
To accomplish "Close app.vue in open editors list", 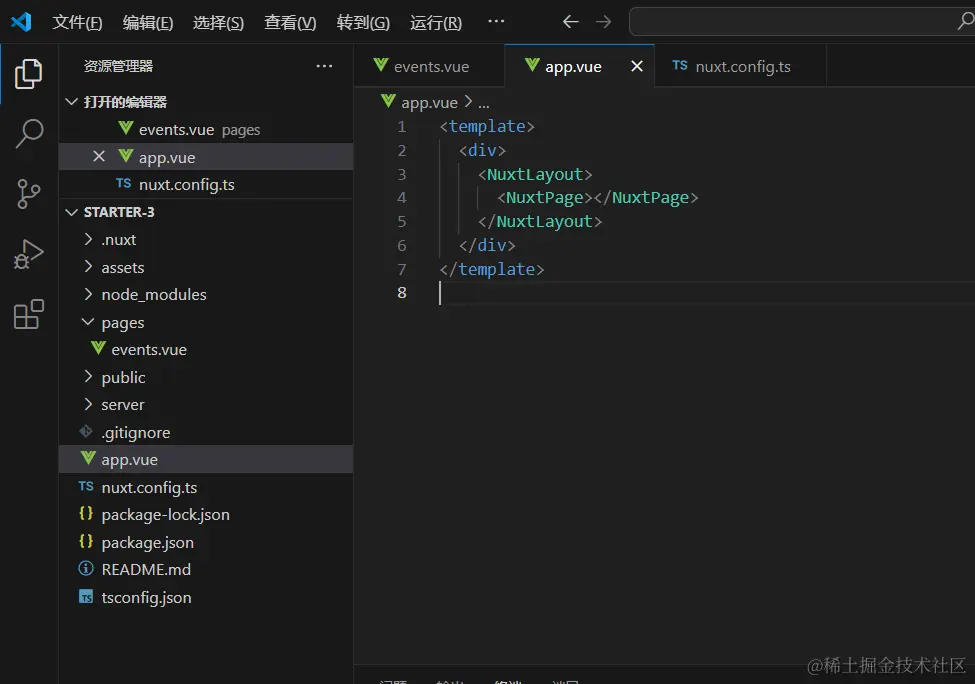I will 99,156.
